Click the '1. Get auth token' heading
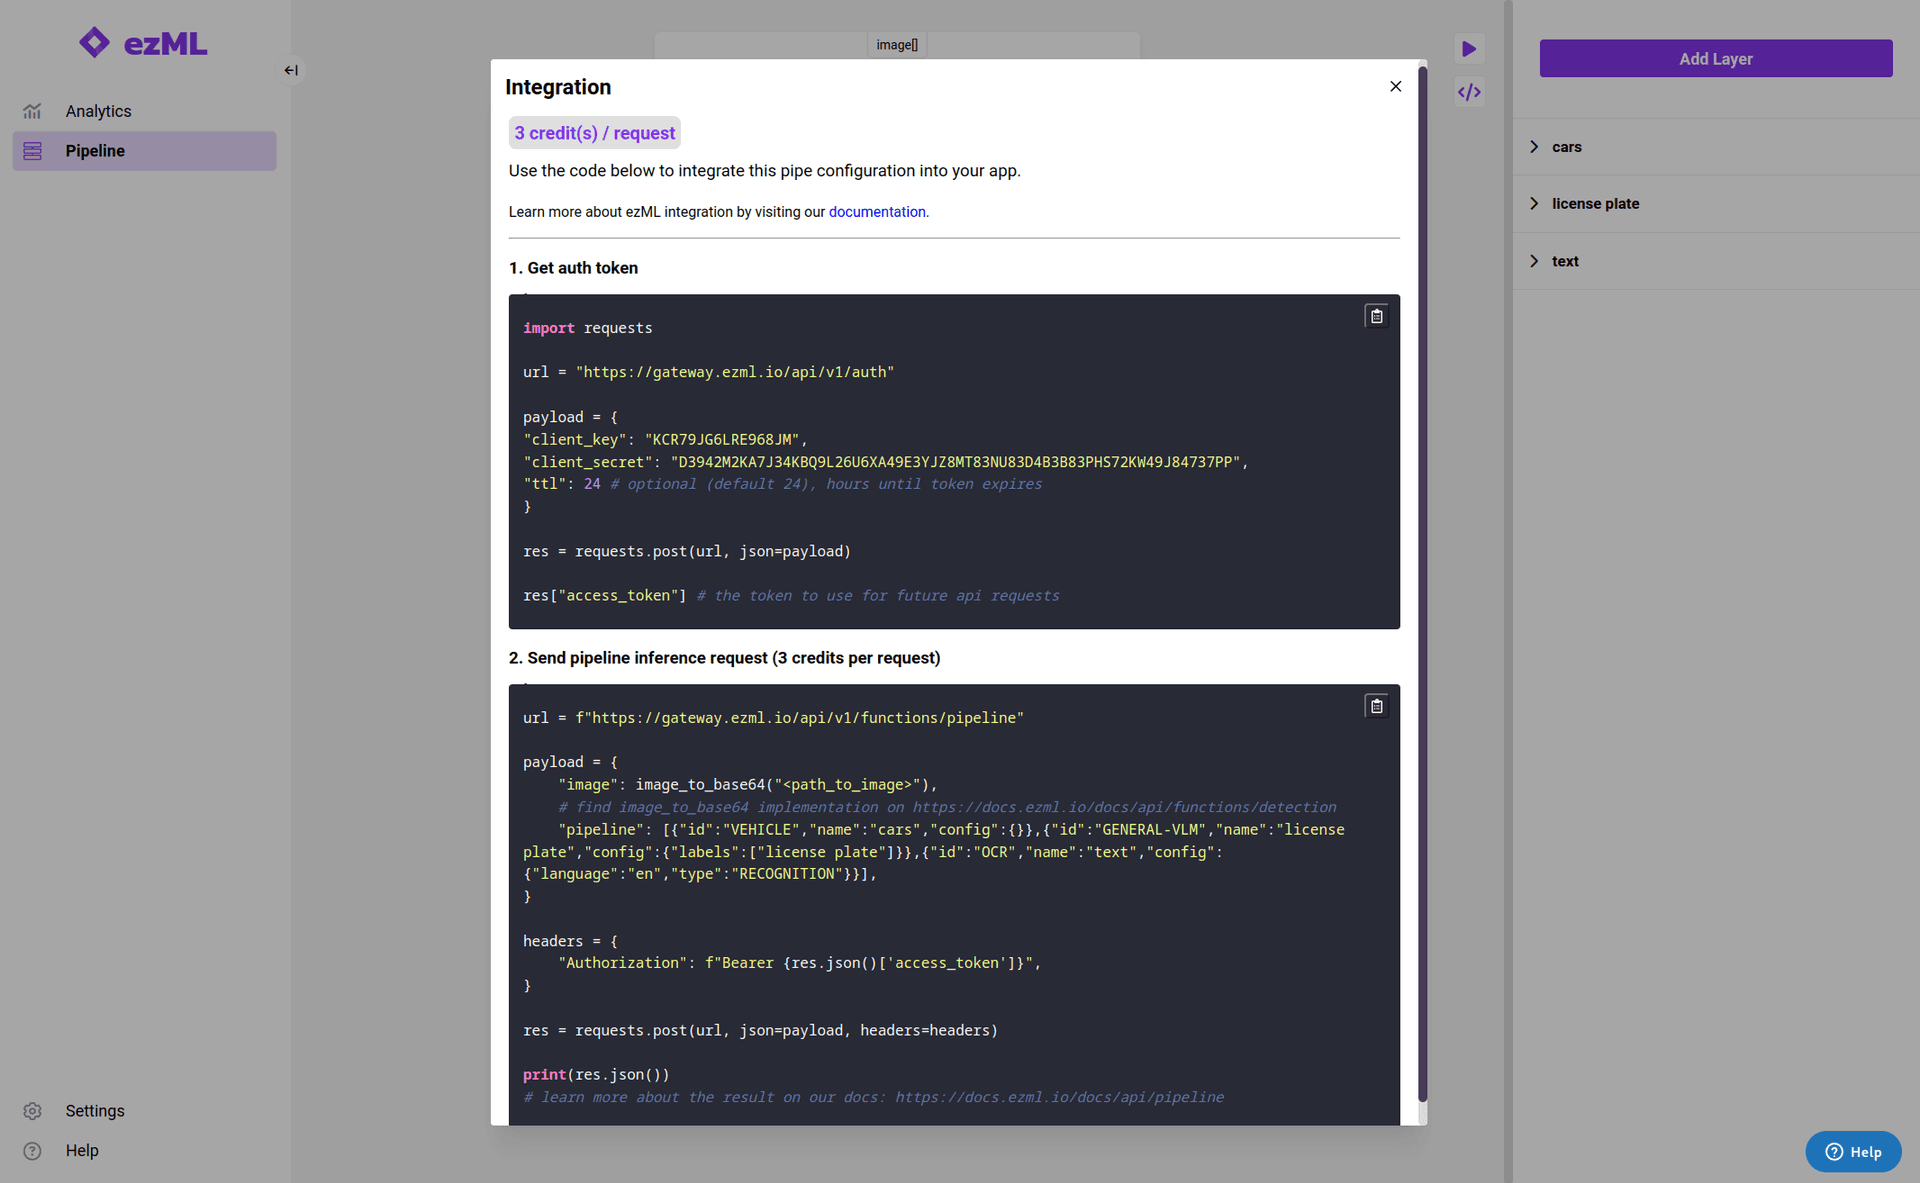 573,268
